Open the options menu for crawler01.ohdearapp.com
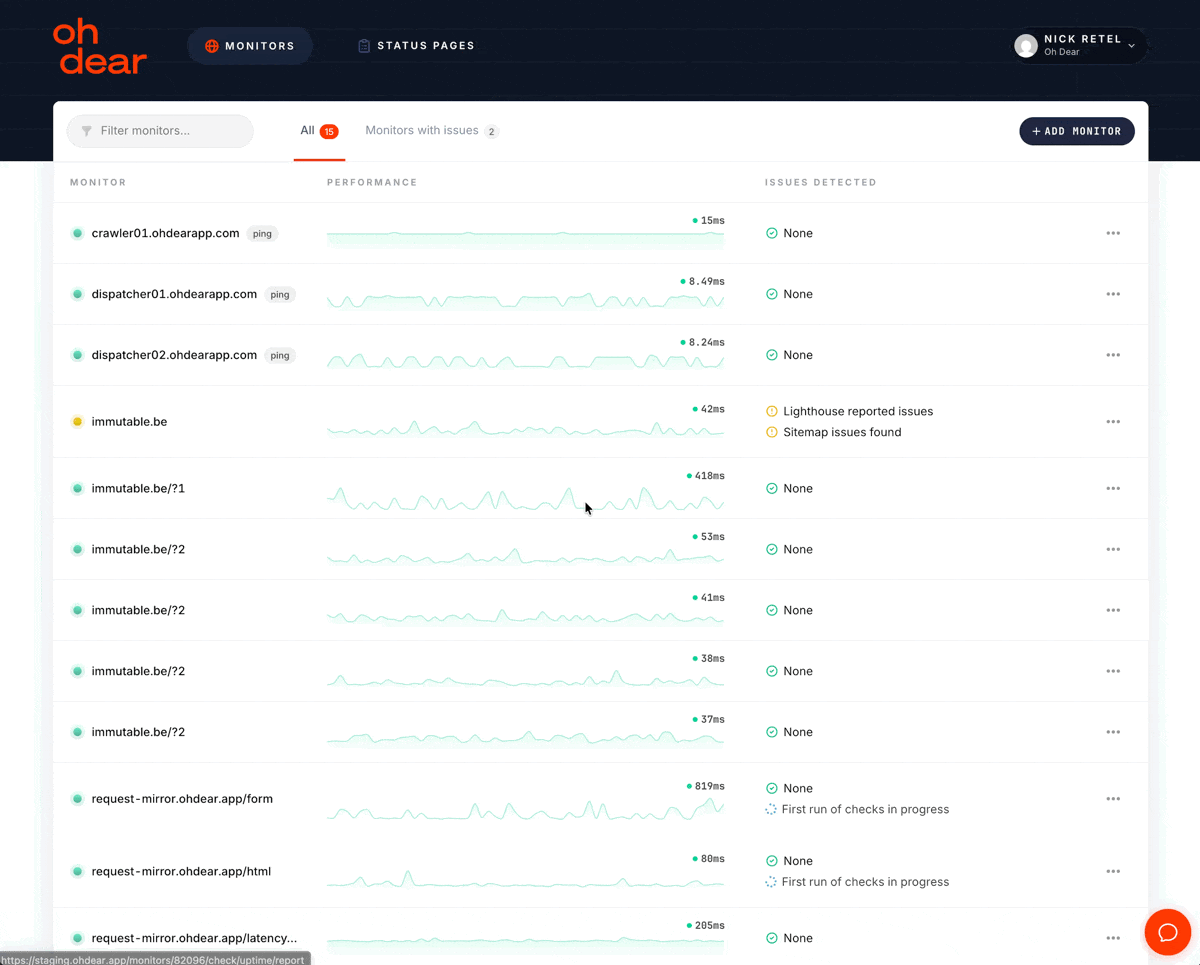 (1113, 233)
